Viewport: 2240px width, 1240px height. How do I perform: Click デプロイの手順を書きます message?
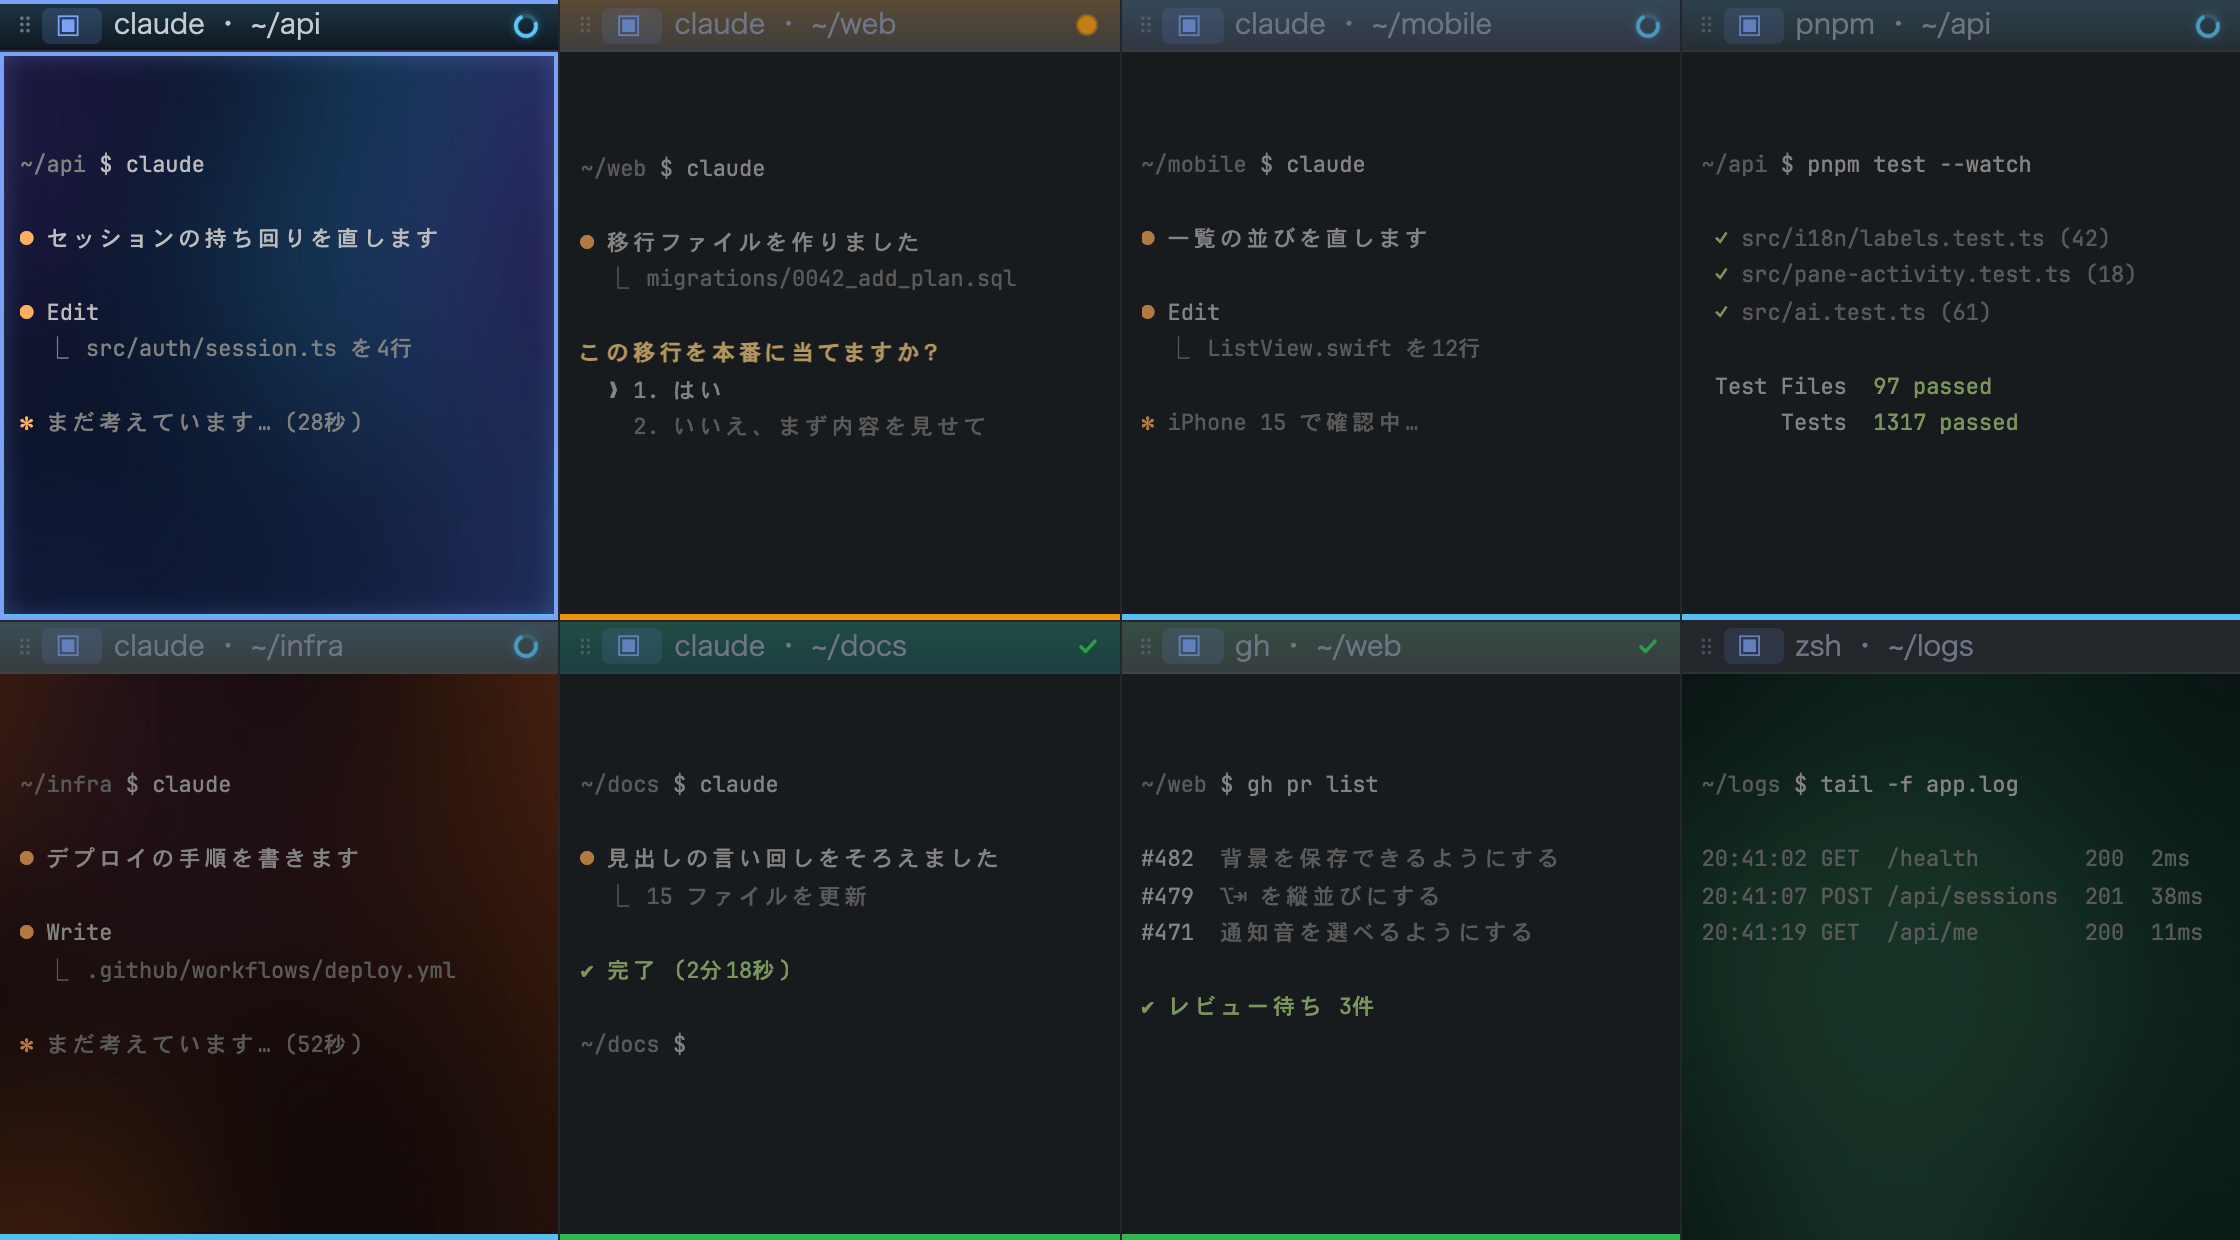pos(203,858)
